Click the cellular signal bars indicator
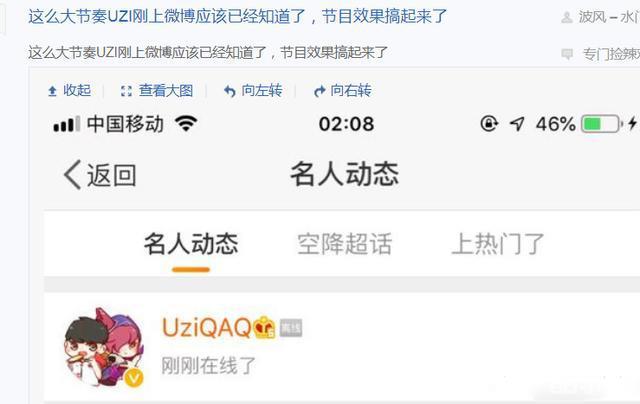 pyautogui.click(x=67, y=124)
